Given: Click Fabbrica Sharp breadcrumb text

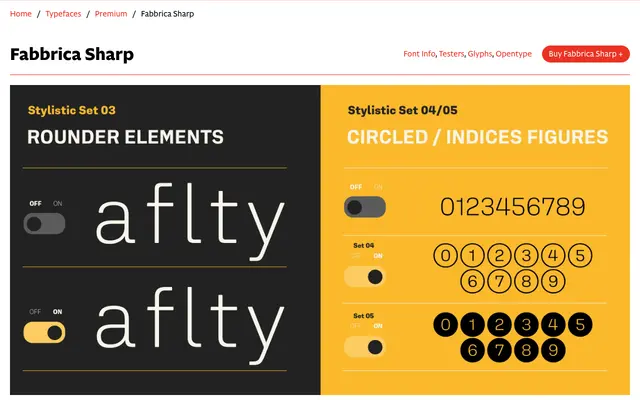Looking at the screenshot, I should click(x=167, y=14).
